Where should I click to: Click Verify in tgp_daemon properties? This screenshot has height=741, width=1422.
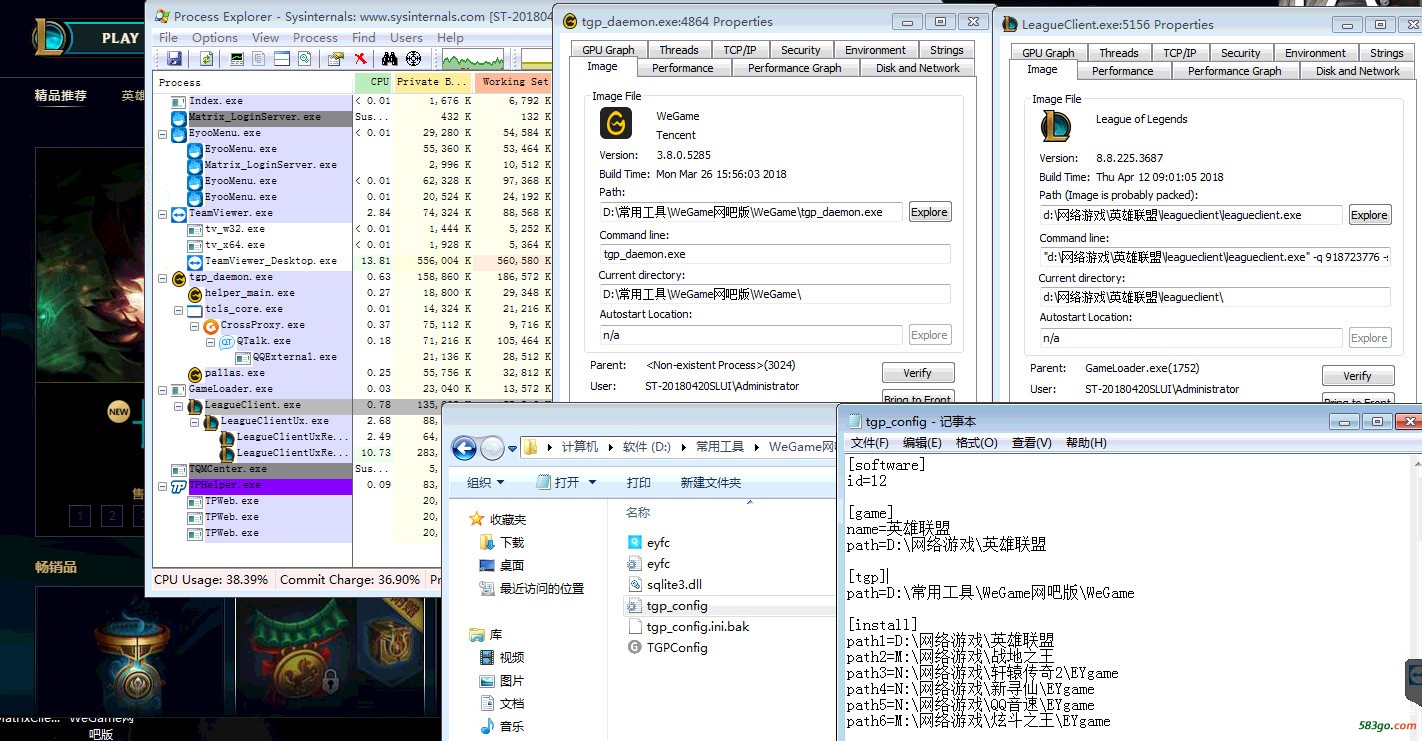pos(917,373)
